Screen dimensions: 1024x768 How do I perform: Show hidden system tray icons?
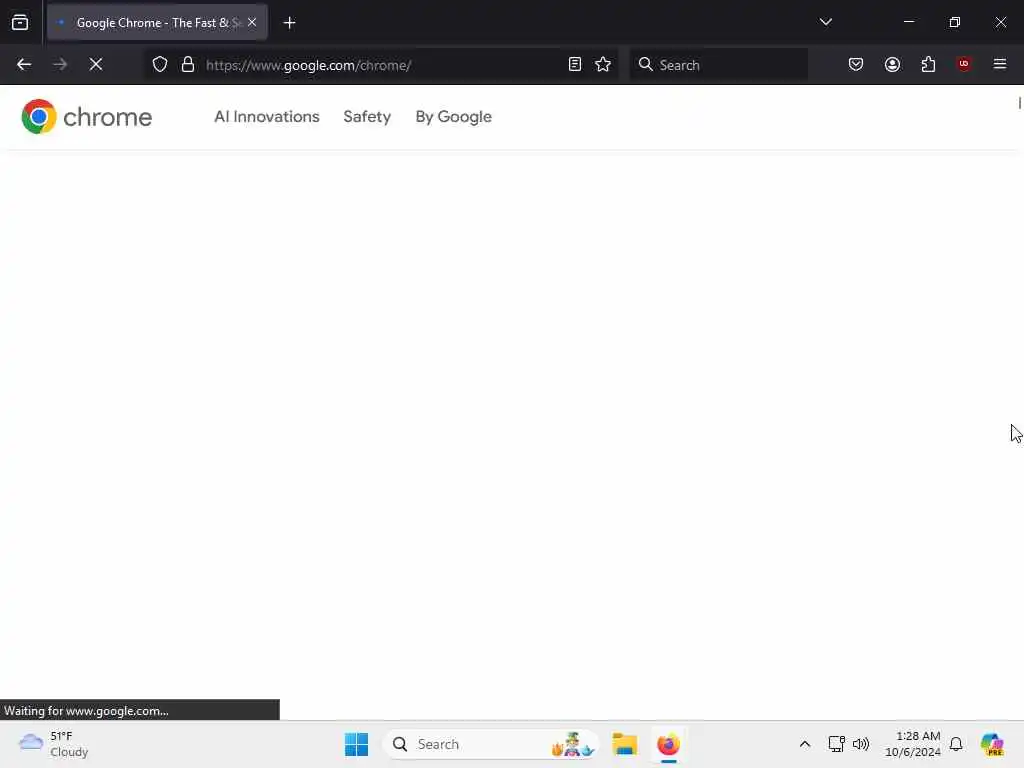point(805,744)
